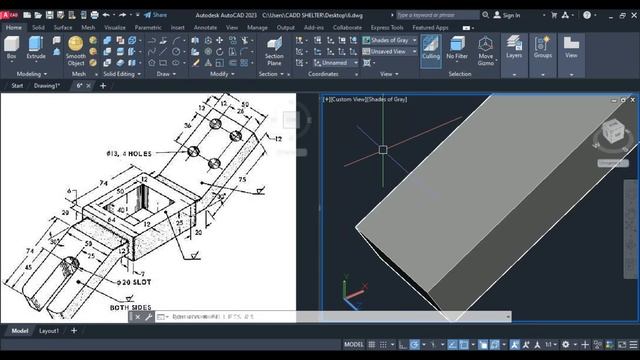The height and width of the screenshot is (360, 640).
Task: Toggle the MODEL space button
Action: pyautogui.click(x=353, y=344)
